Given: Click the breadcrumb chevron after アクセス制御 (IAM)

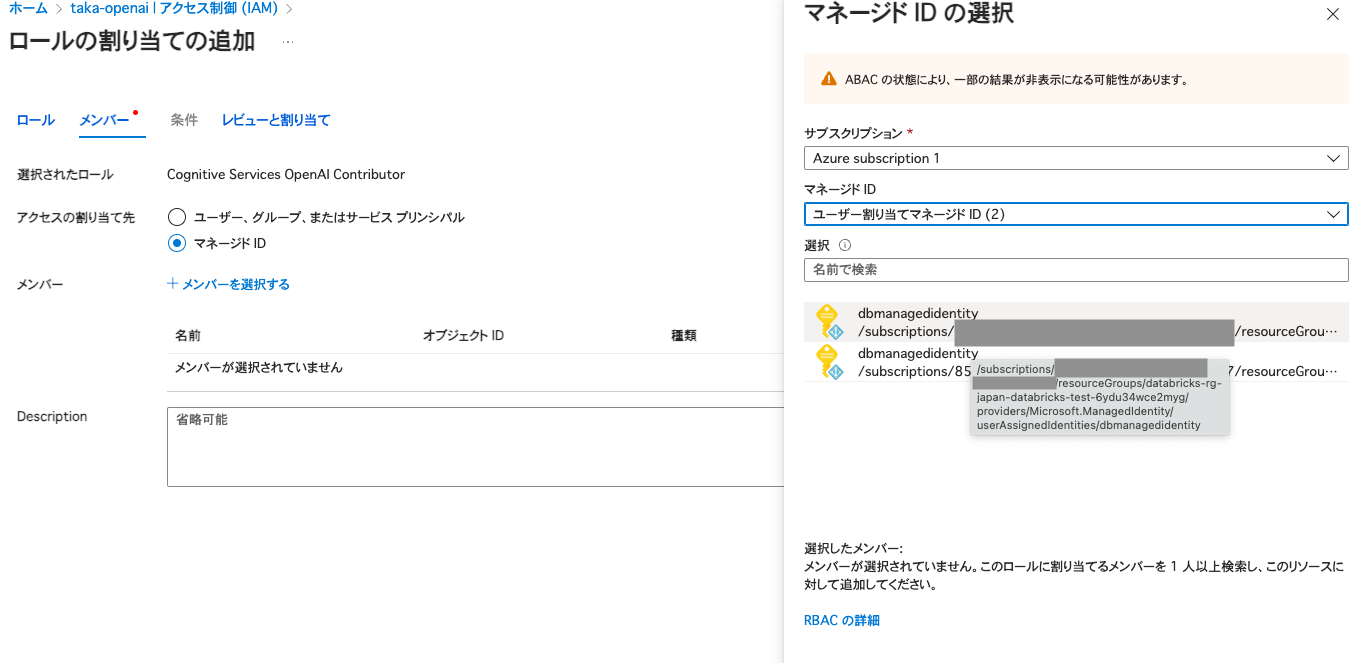Looking at the screenshot, I should pyautogui.click(x=287, y=7).
